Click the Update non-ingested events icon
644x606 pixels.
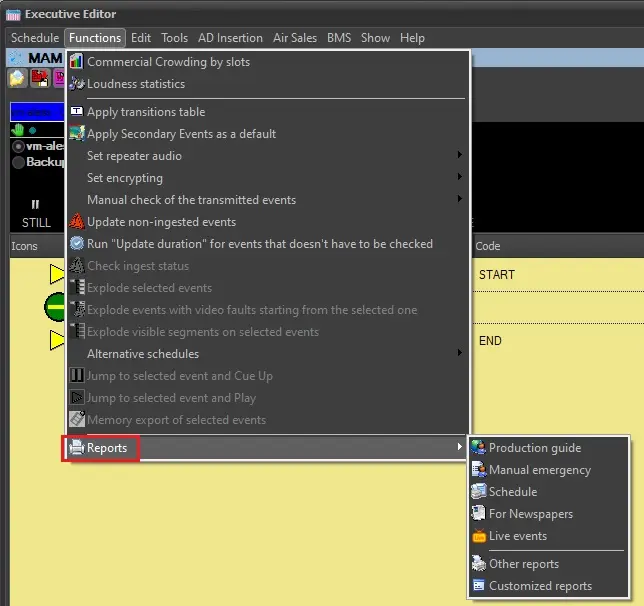pyautogui.click(x=76, y=222)
